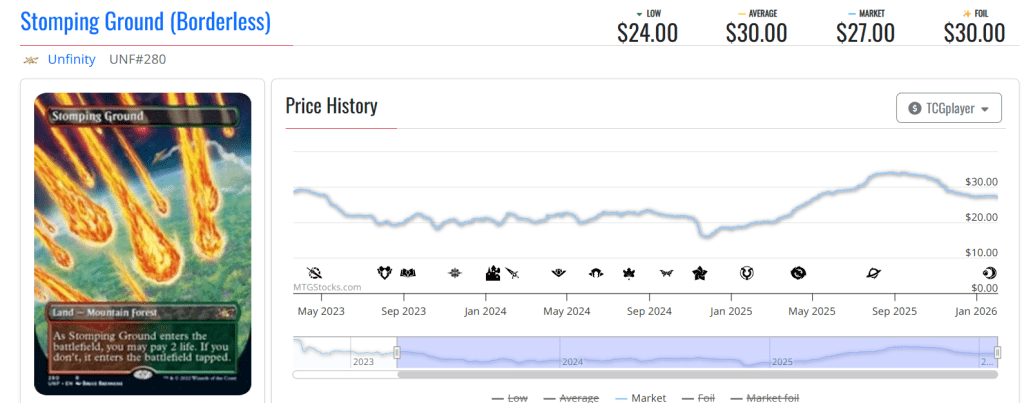Click the castle set icon near Jan 2024
Image resolution: width=1024 pixels, height=403 pixels.
(492, 272)
